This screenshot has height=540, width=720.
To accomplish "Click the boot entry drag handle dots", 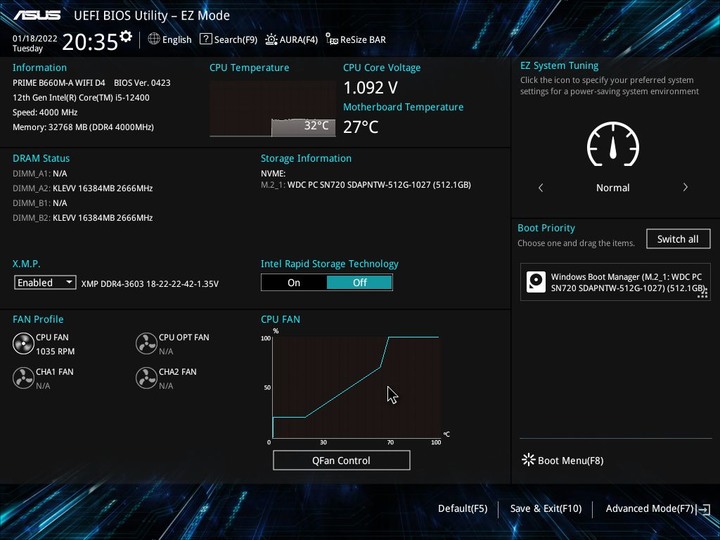I will pyautogui.click(x=703, y=293).
